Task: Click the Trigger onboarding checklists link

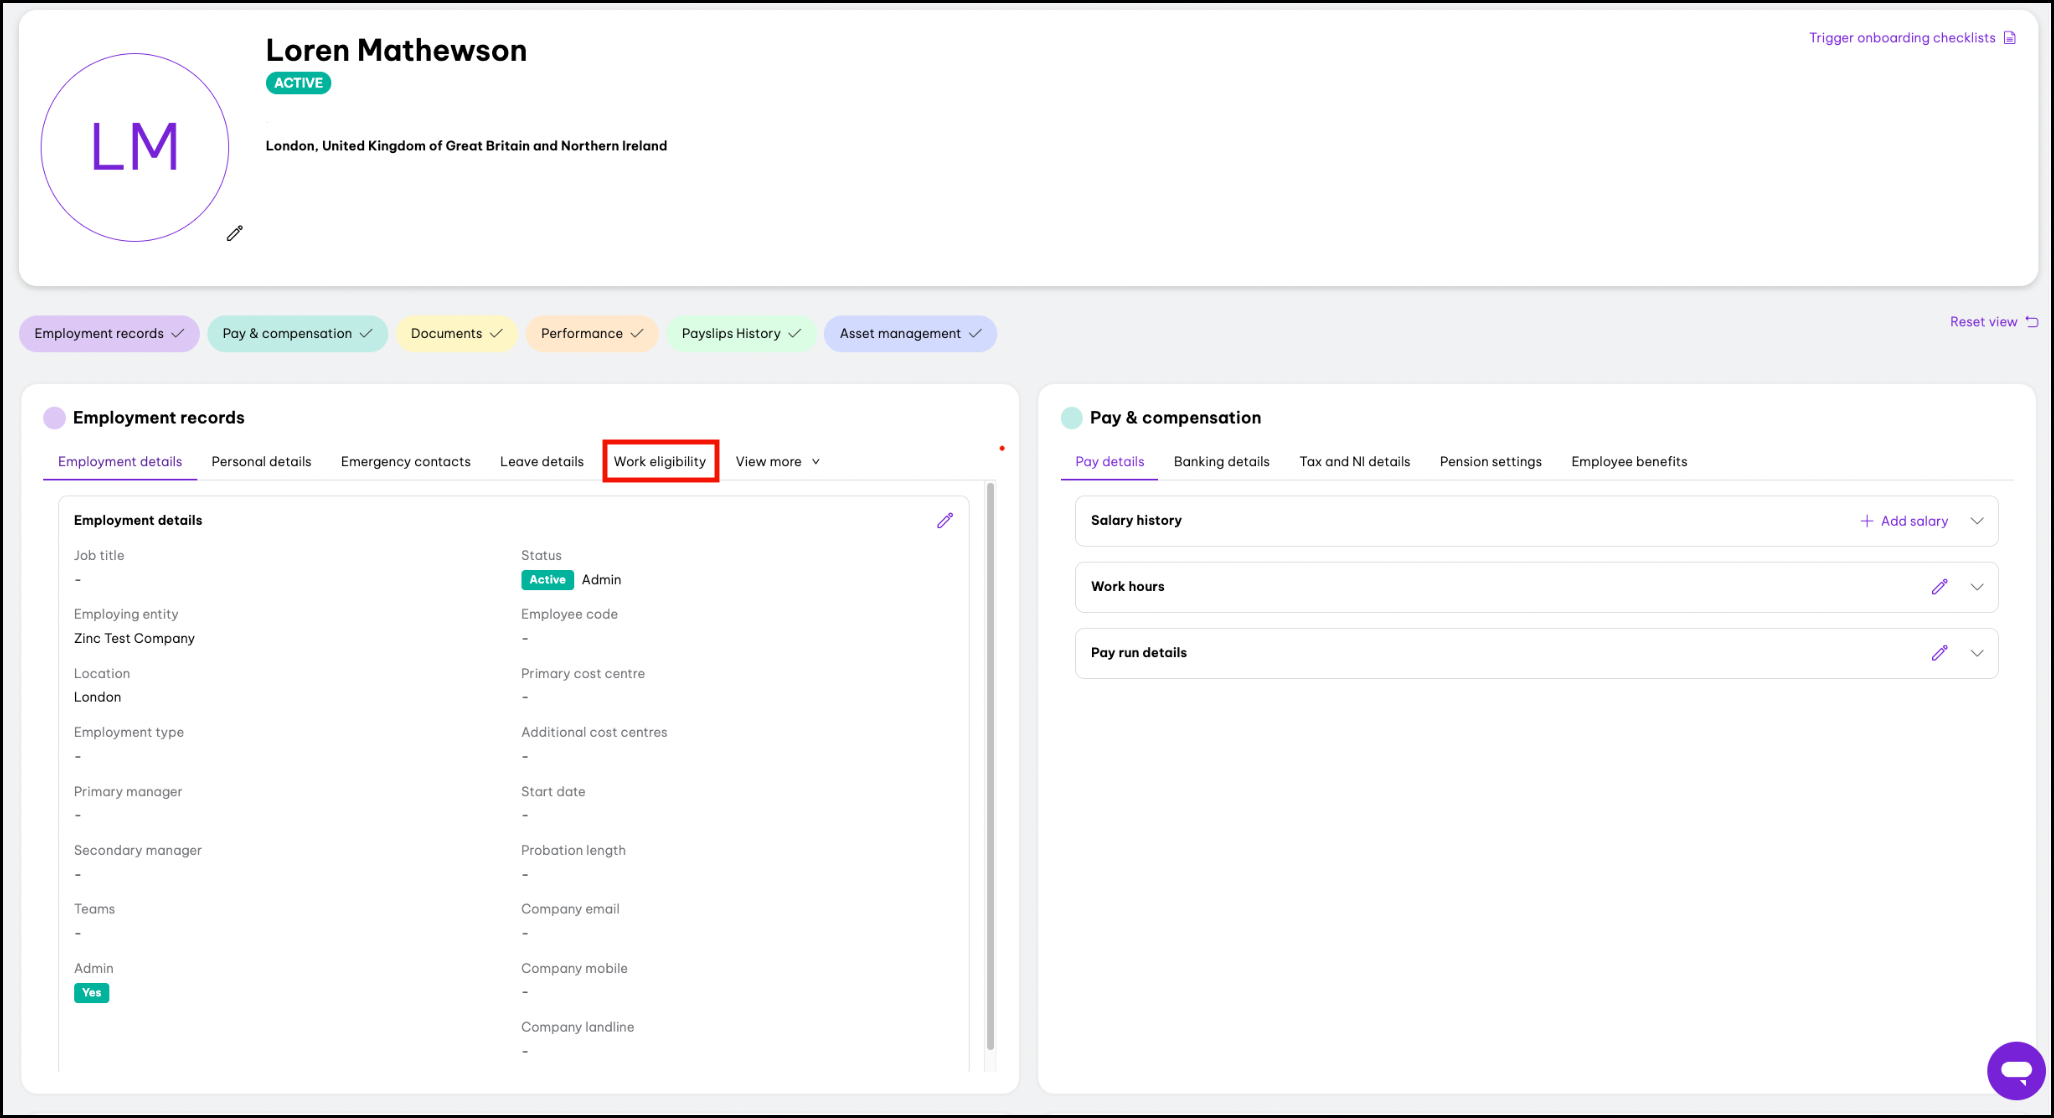Action: 1901,38
